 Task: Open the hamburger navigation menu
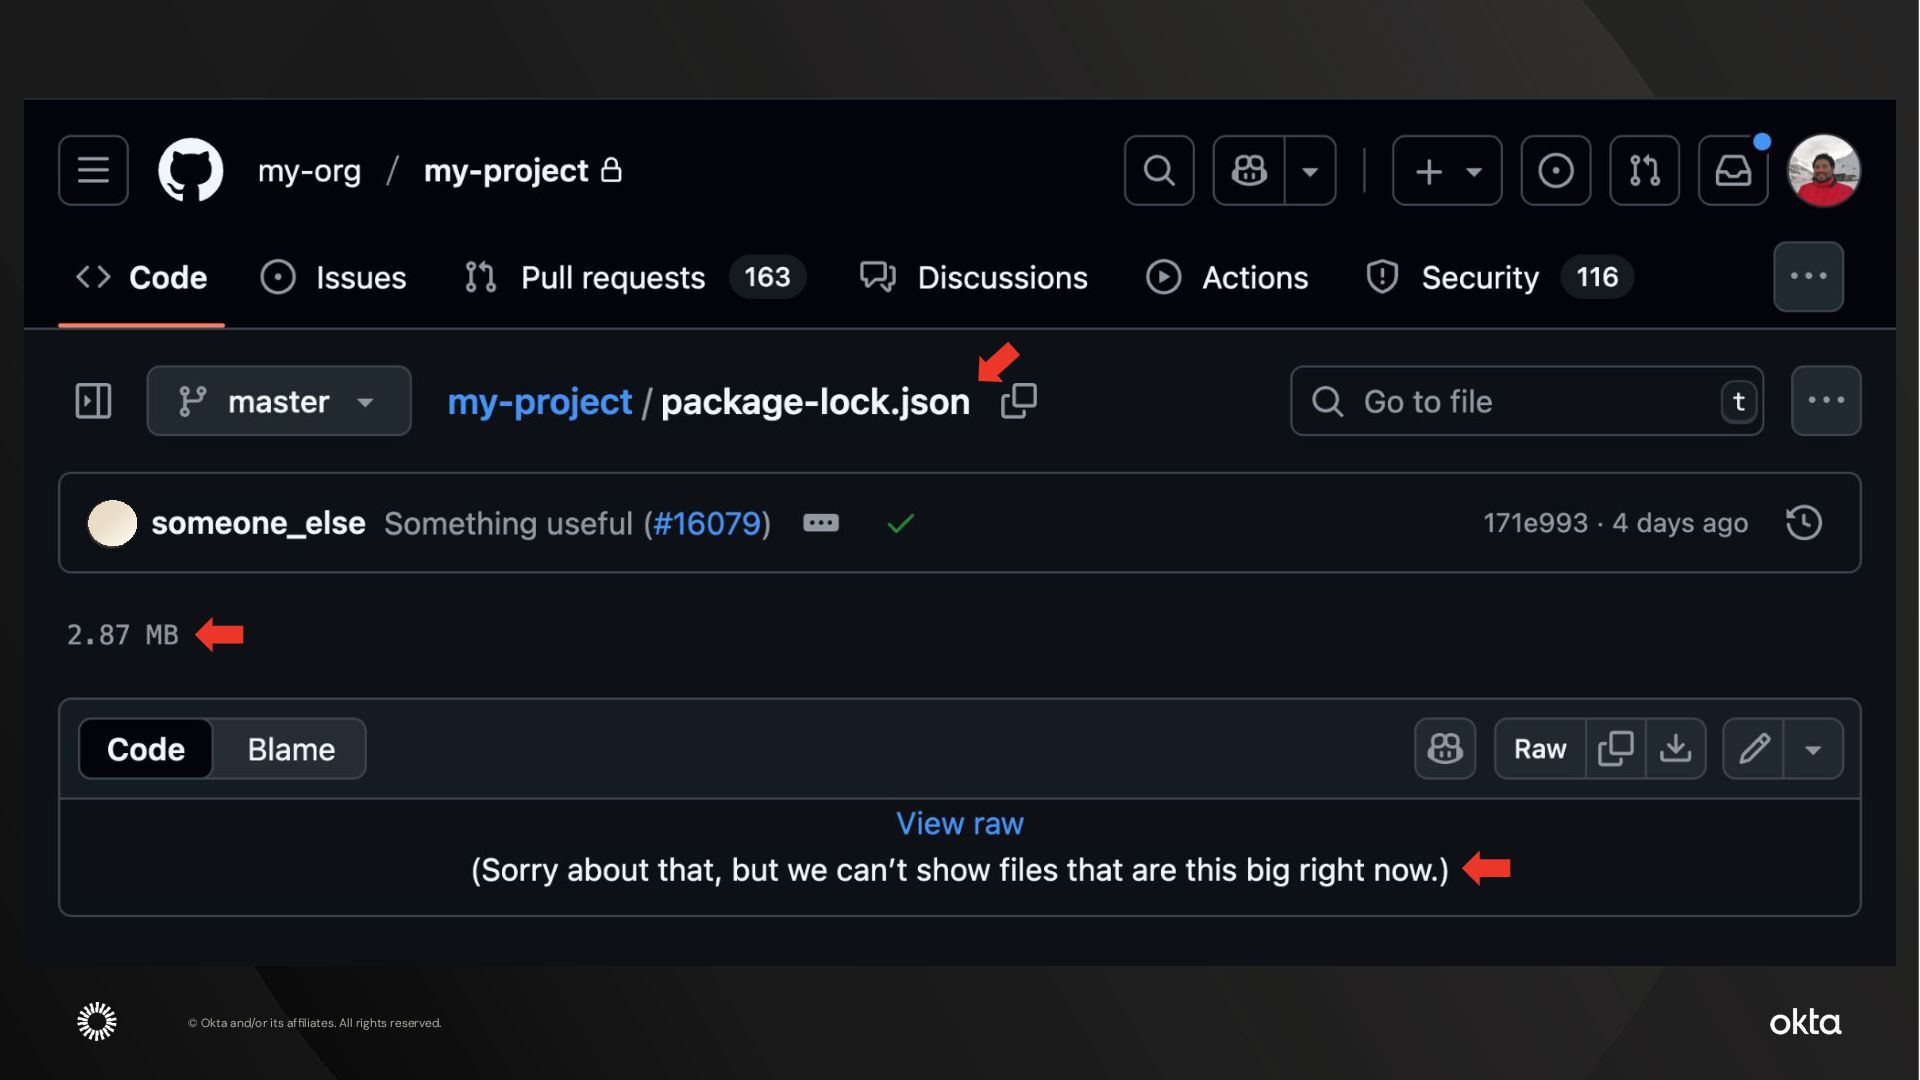tap(93, 170)
